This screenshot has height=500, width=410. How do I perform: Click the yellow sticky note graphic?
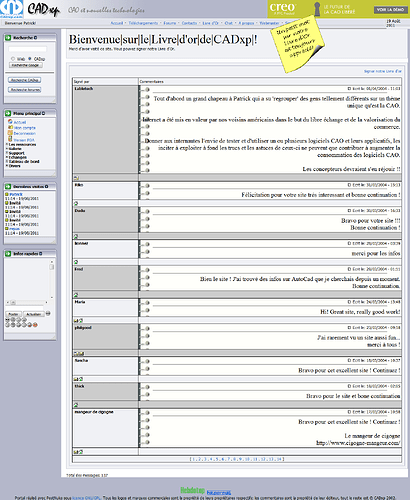297,44
